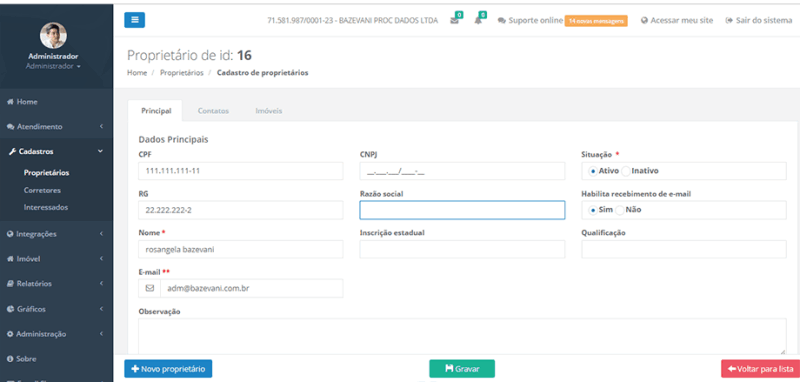Click the exit icon beside Sair do sistema
Viewport: 800px width, 382px height.
click(x=729, y=21)
